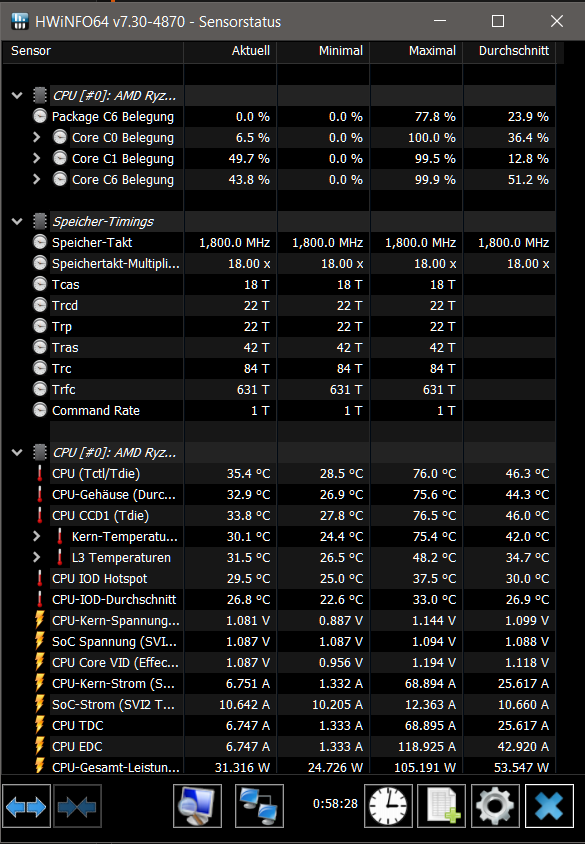Collapse the second CPU [#0]: AMD Ryz... group
Viewport: 585px width, 844px height.
pyautogui.click(x=17, y=453)
